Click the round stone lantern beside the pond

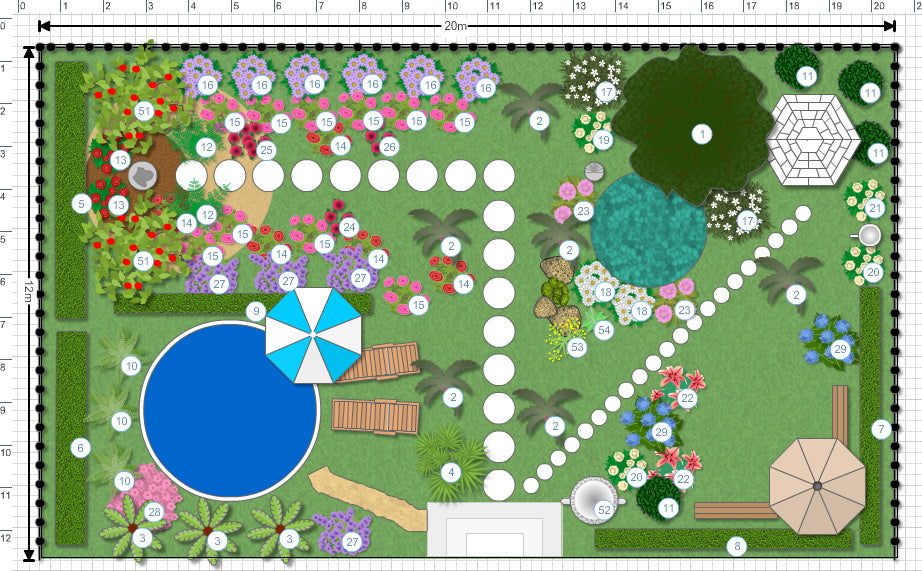[594, 171]
